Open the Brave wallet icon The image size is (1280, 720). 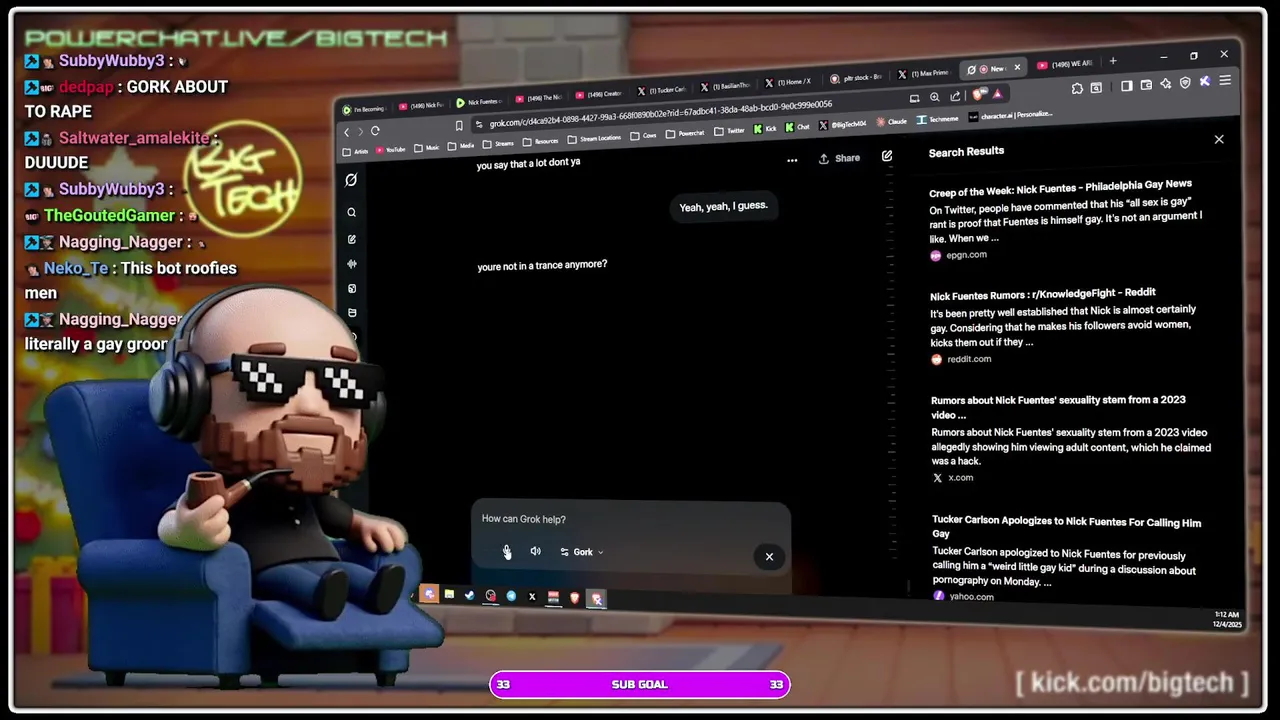coord(1146,85)
